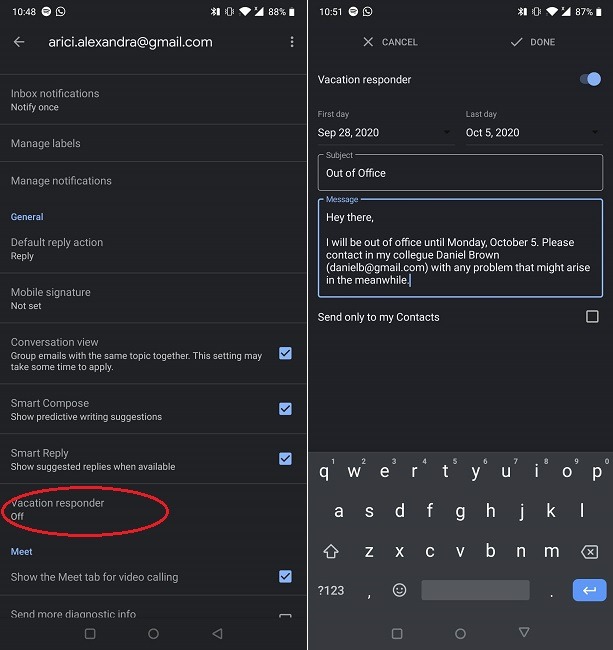Tap the blue enter key
This screenshot has height=650, width=613.
[x=589, y=590]
